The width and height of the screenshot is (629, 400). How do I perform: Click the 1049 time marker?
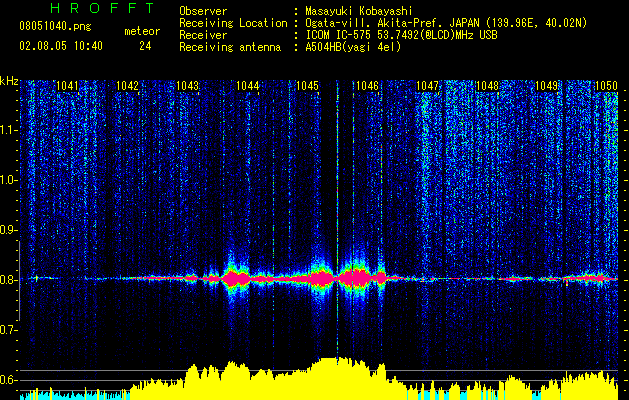pyautogui.click(x=547, y=86)
